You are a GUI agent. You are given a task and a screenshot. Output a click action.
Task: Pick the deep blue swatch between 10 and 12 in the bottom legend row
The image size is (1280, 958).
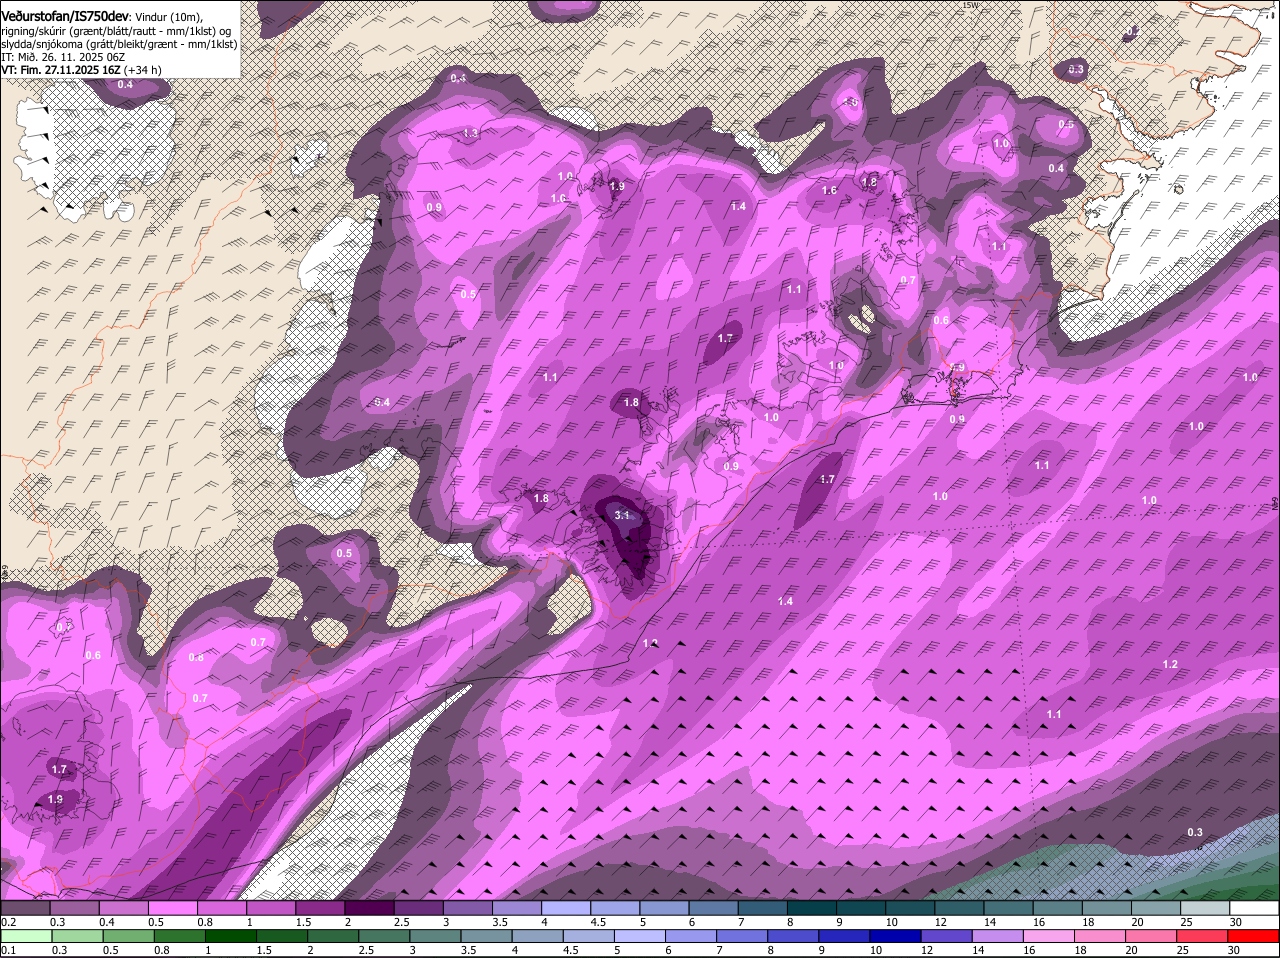[896, 935]
